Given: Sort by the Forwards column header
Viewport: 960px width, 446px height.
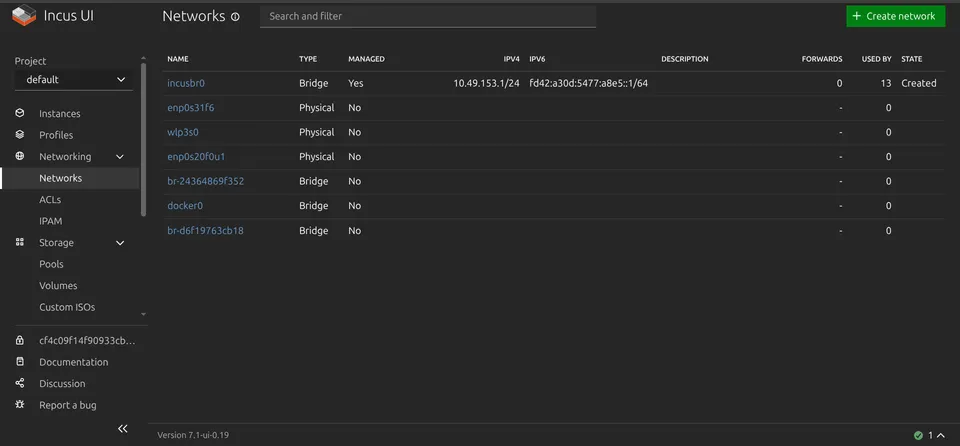Looking at the screenshot, I should pyautogui.click(x=822, y=59).
